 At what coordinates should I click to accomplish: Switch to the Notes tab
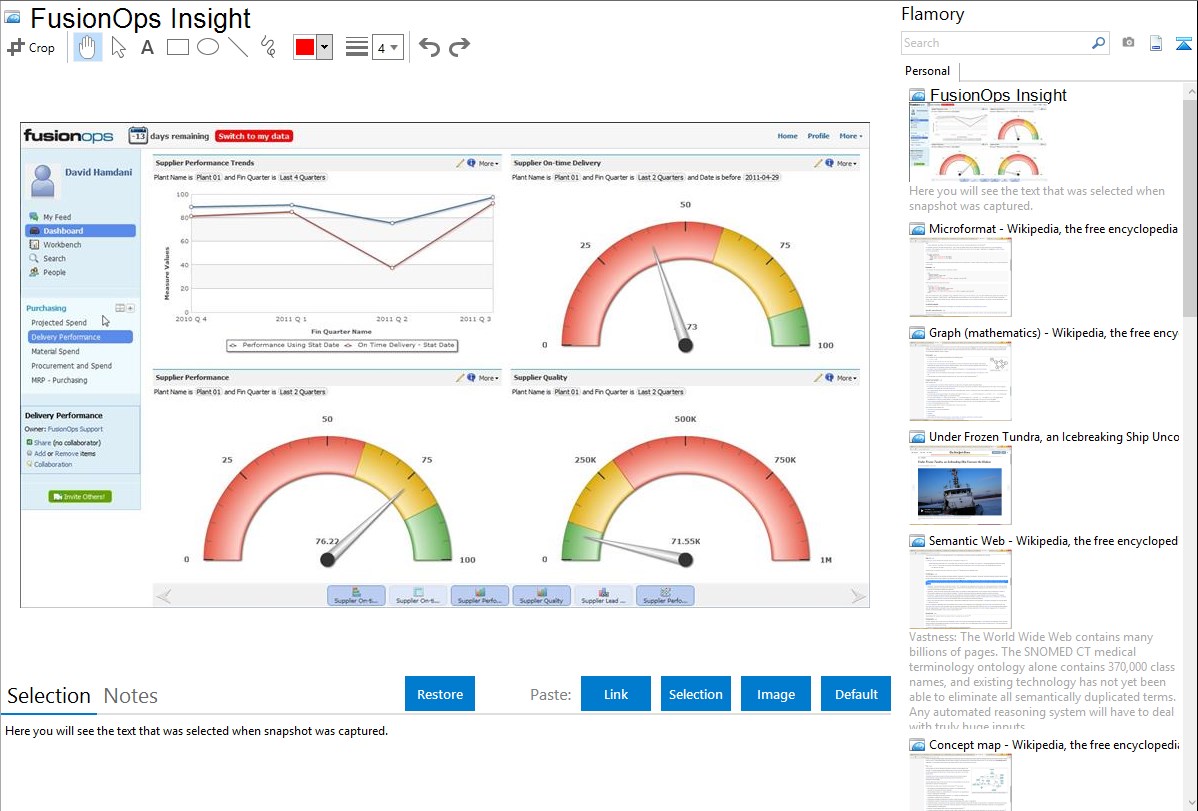coord(131,696)
